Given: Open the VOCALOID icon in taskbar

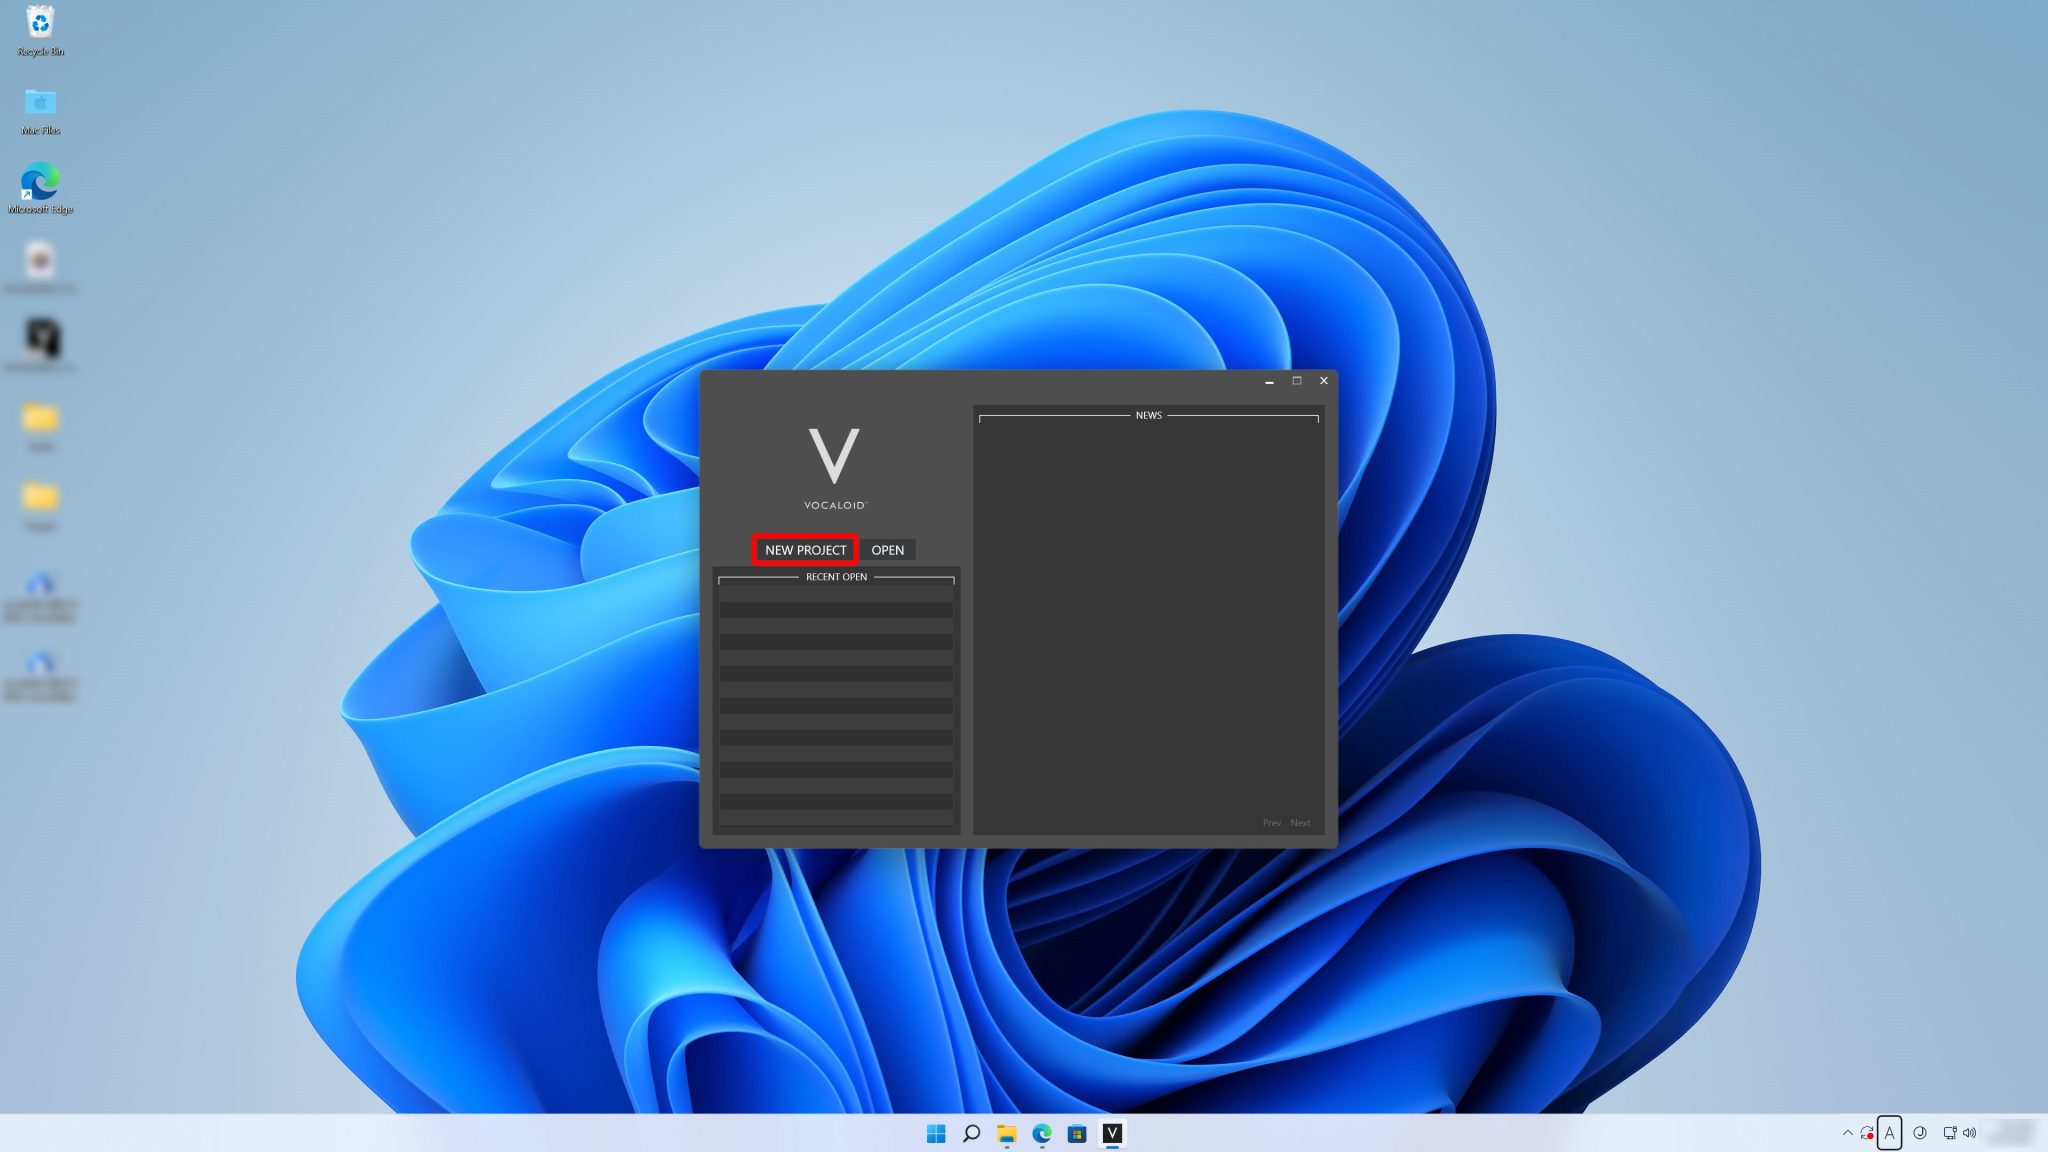Looking at the screenshot, I should click(x=1112, y=1133).
